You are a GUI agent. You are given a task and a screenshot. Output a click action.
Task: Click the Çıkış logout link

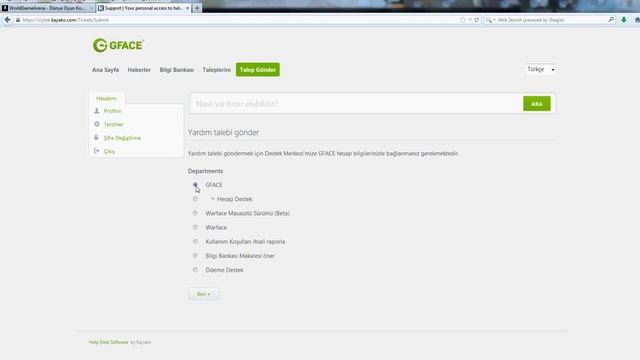(109, 151)
